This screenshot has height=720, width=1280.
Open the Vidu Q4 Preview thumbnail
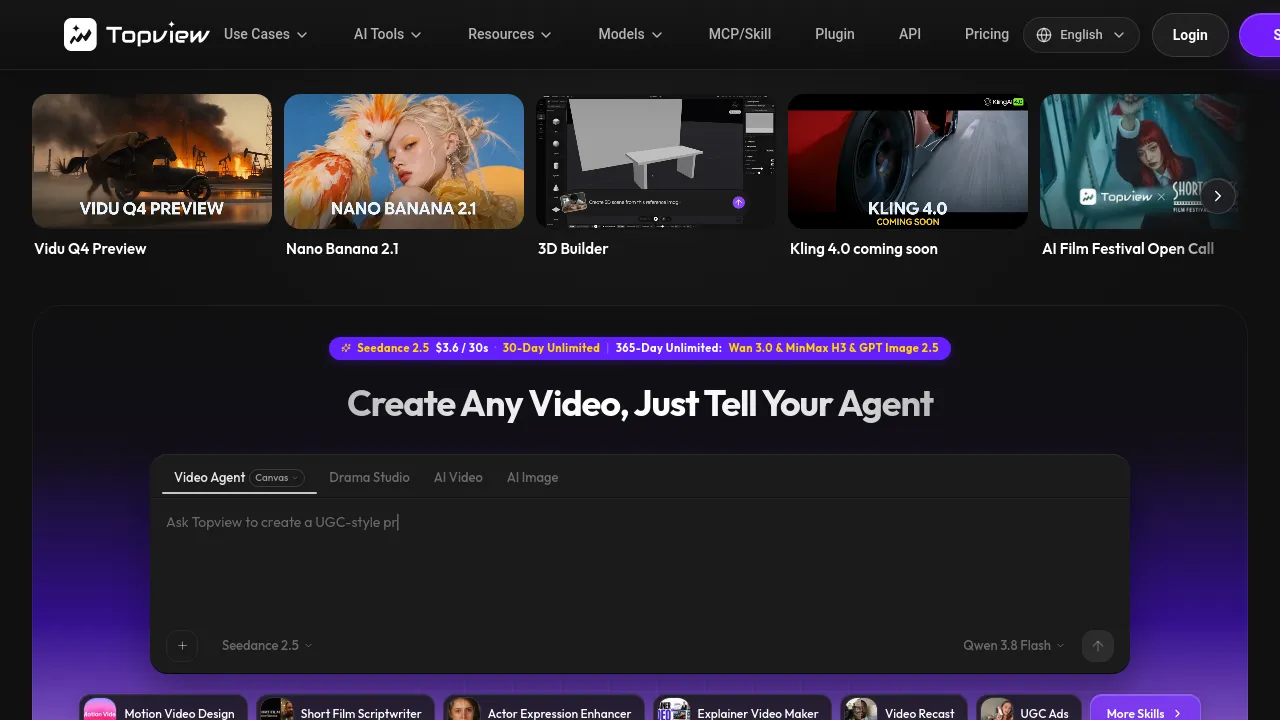[x=152, y=161]
